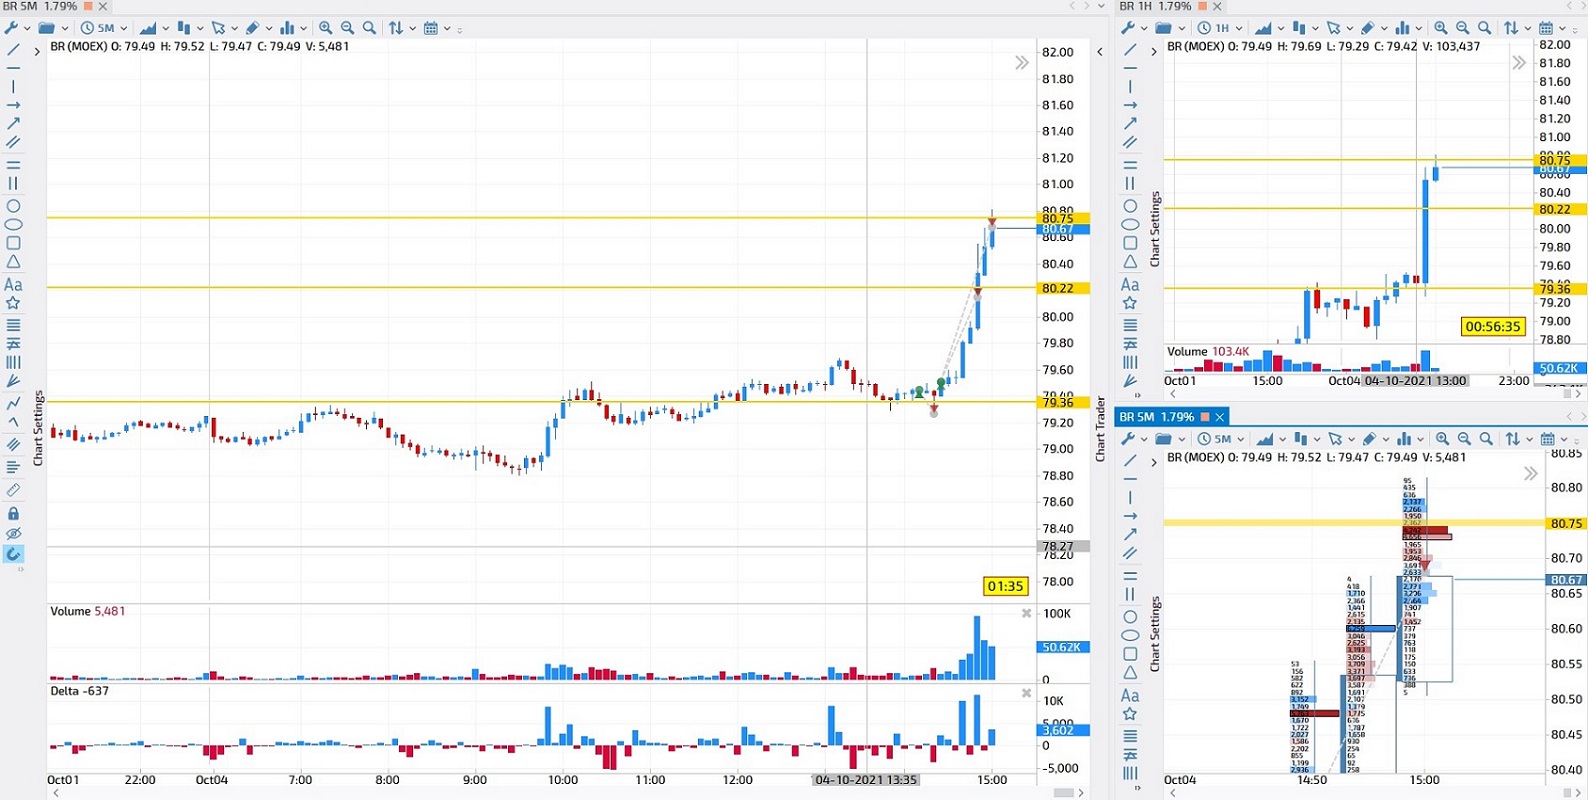1588x800 pixels.
Task: Expand folder dropdown arrow in main 5M chart
Action: [x=65, y=29]
